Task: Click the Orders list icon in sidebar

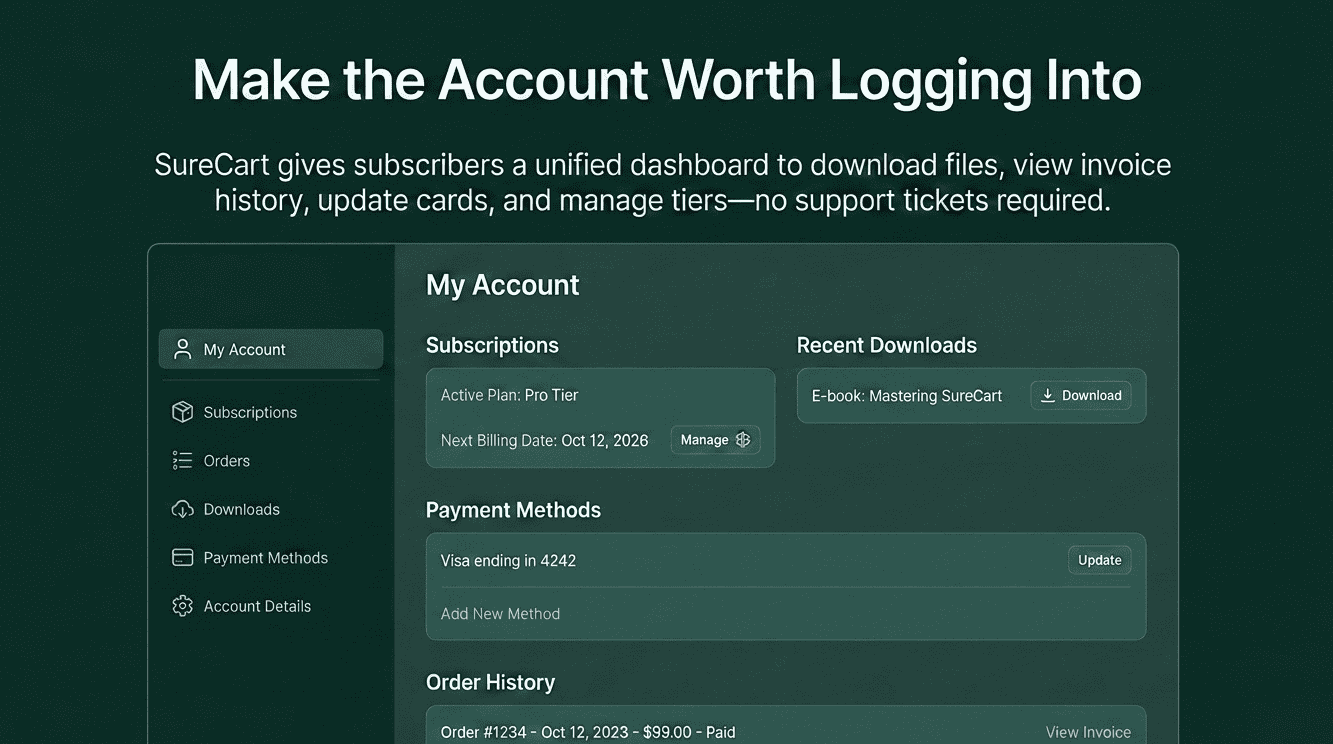Action: [x=182, y=460]
